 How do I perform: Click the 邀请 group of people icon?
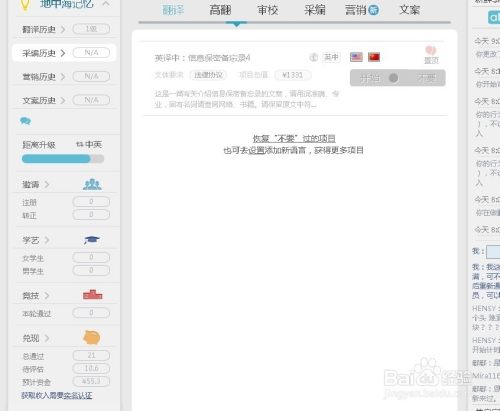[92, 184]
